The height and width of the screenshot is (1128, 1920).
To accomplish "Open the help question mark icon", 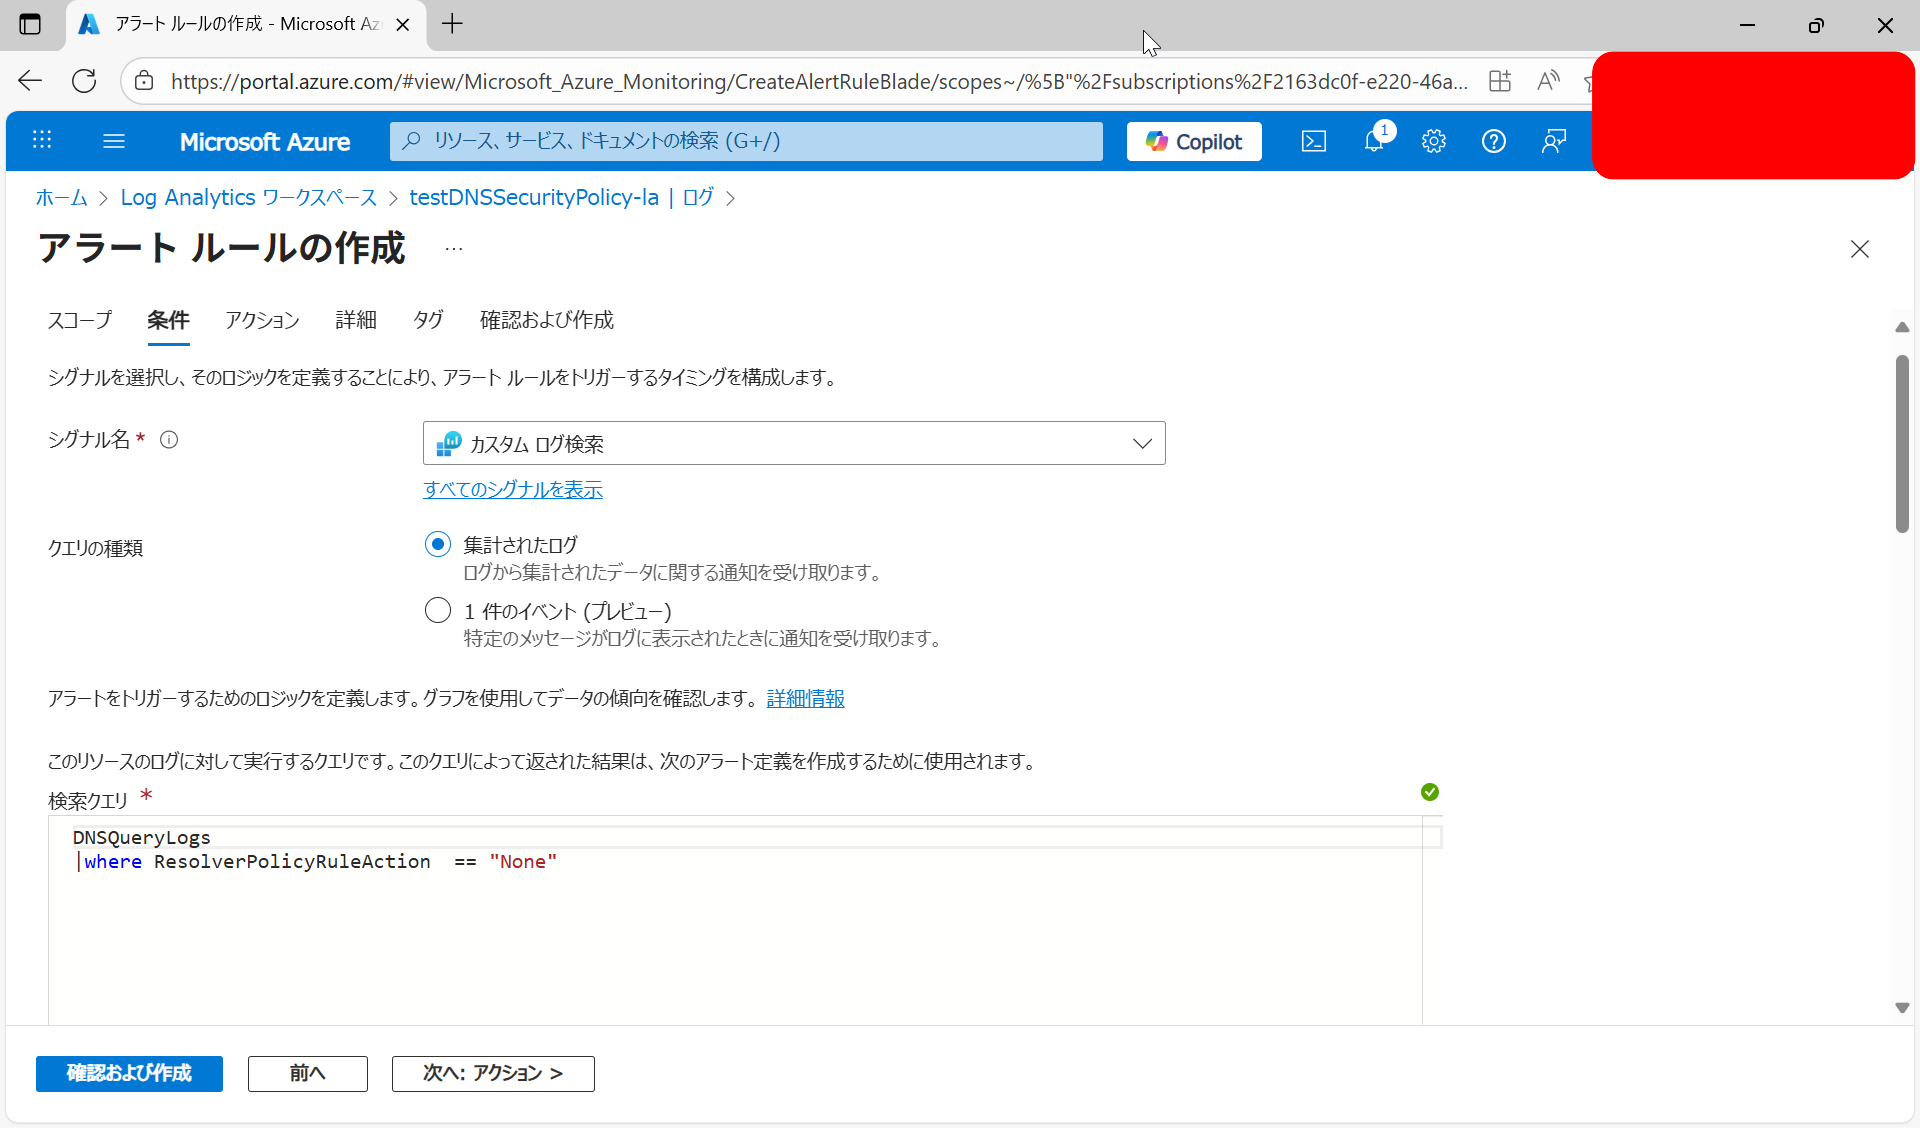I will [1493, 141].
